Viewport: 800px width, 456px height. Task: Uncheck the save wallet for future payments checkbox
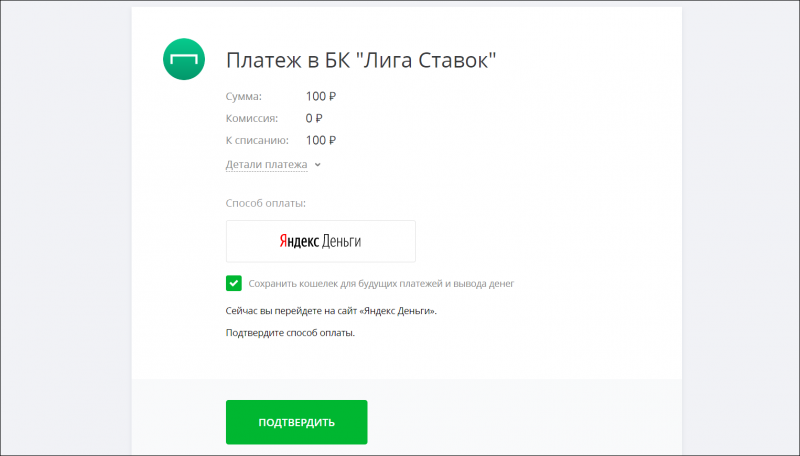[x=234, y=283]
